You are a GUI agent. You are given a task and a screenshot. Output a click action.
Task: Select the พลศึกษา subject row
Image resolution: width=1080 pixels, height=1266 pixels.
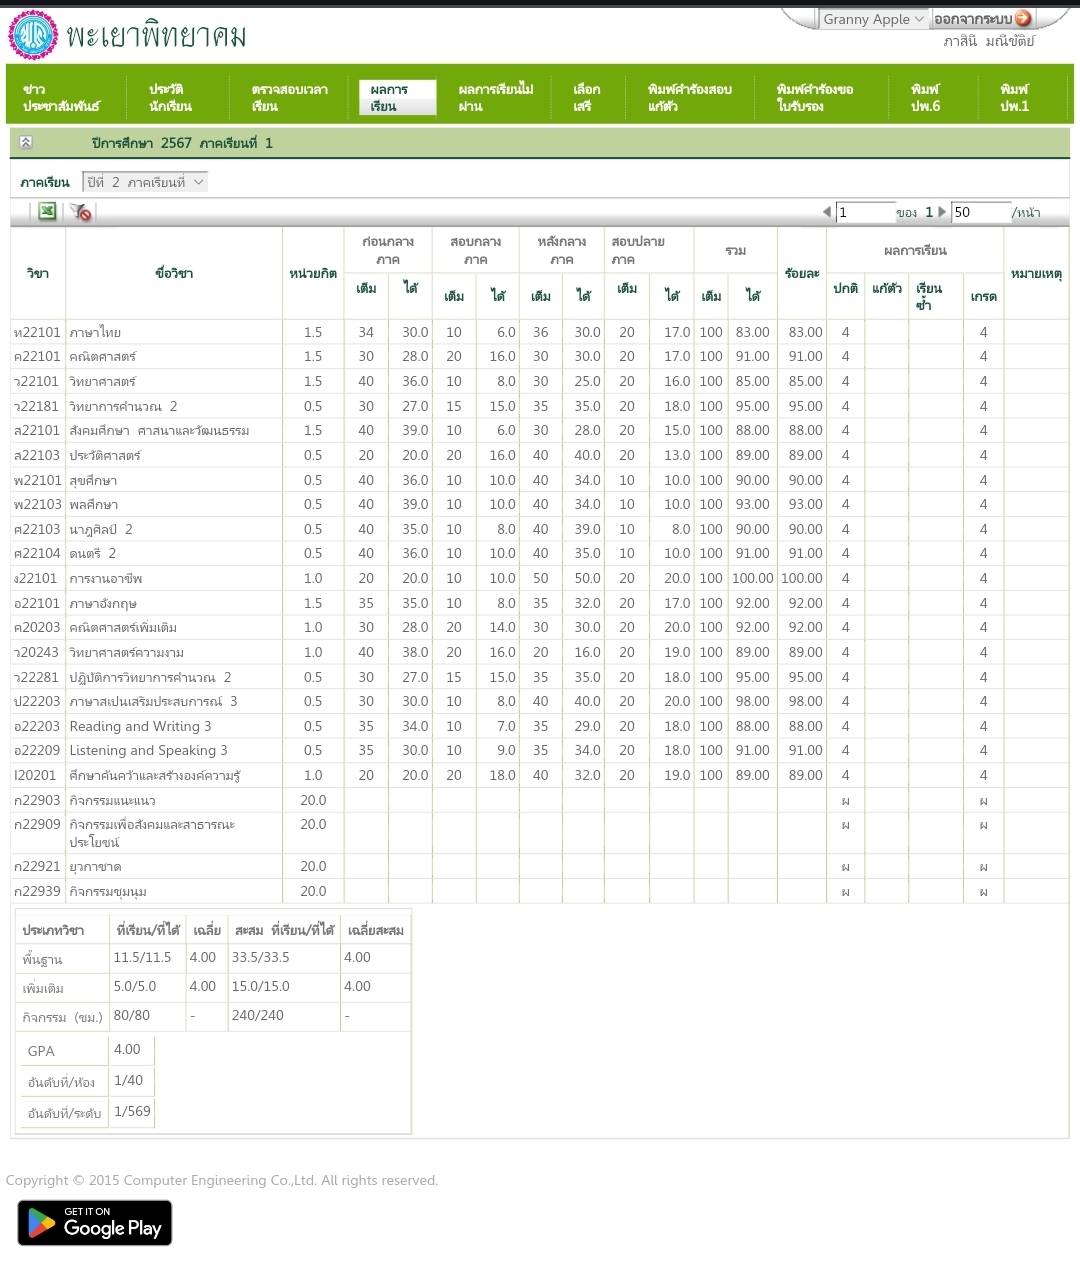pyautogui.click(x=540, y=504)
